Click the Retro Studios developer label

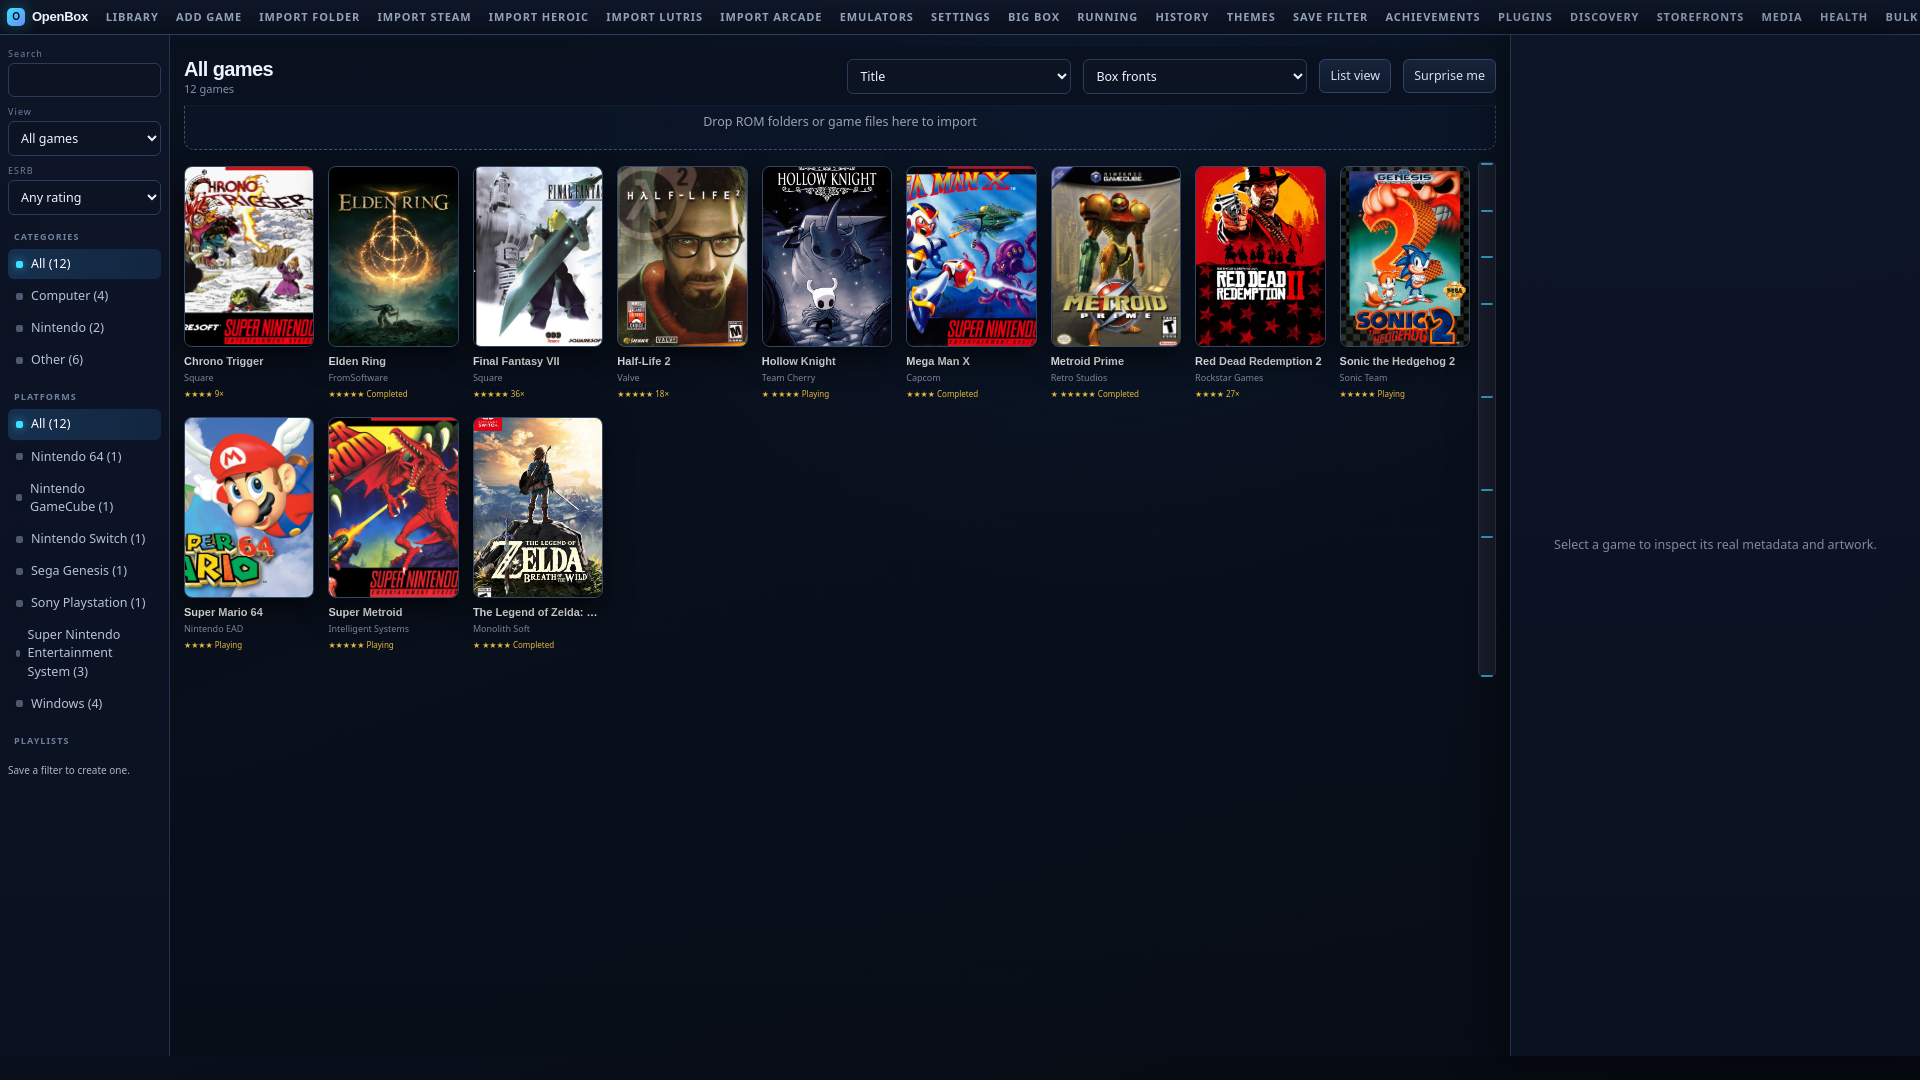1079,378
